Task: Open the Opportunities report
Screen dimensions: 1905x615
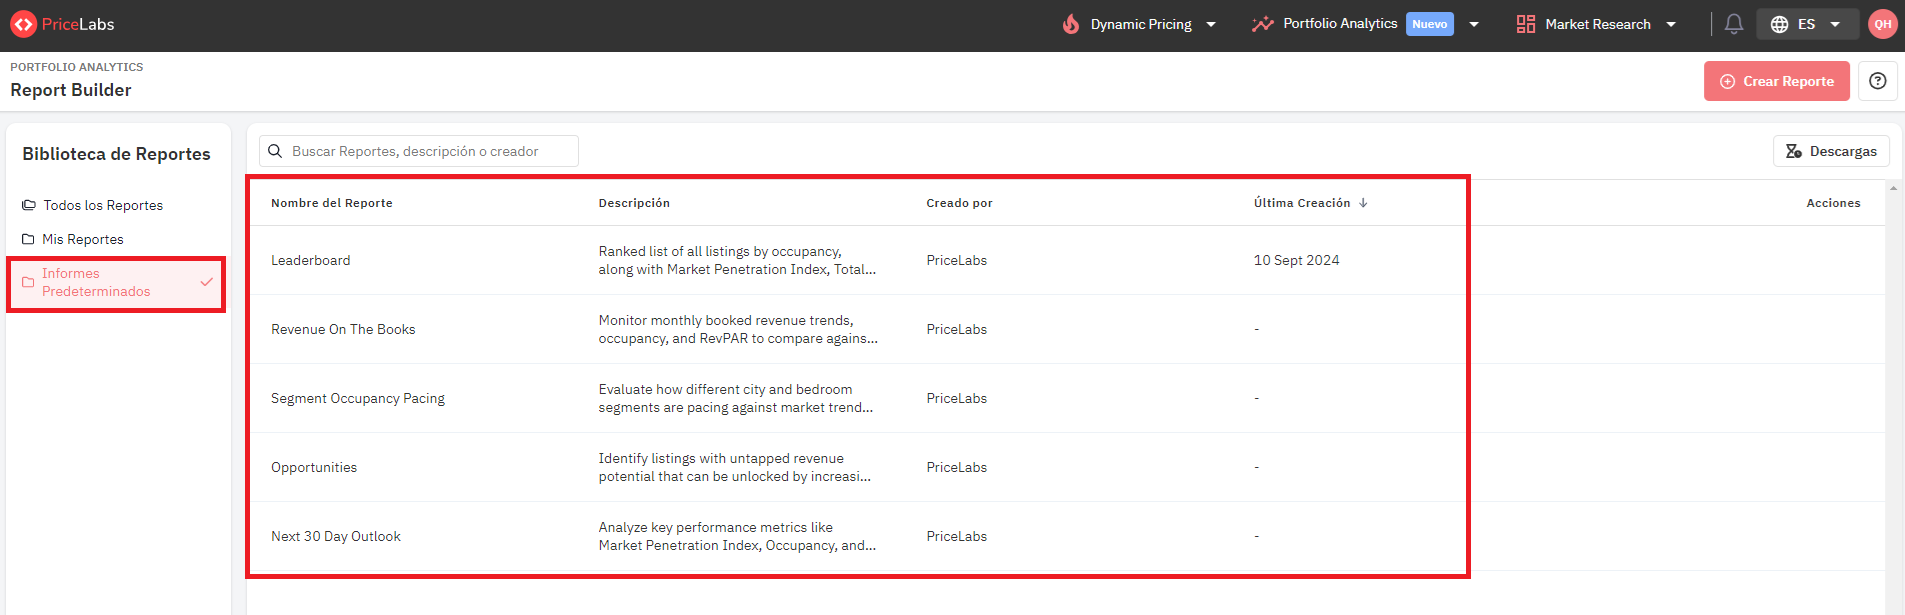Action: click(314, 467)
